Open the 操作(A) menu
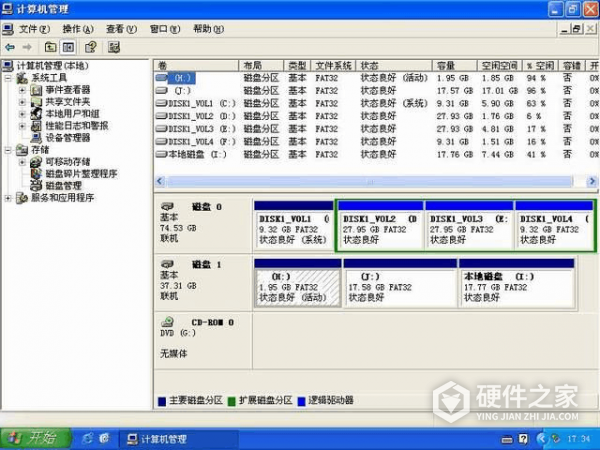Viewport: 600px width, 450px height. coord(78,29)
